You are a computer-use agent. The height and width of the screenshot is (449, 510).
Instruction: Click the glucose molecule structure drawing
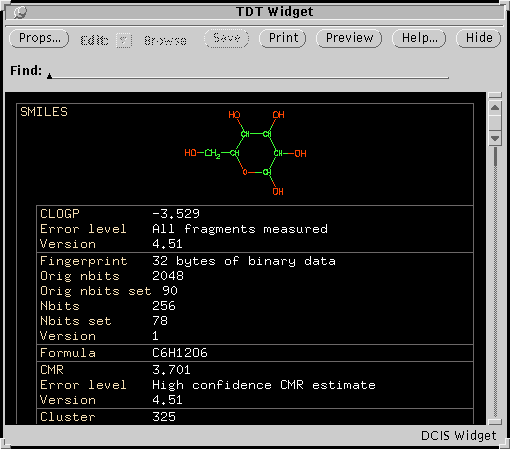245,153
